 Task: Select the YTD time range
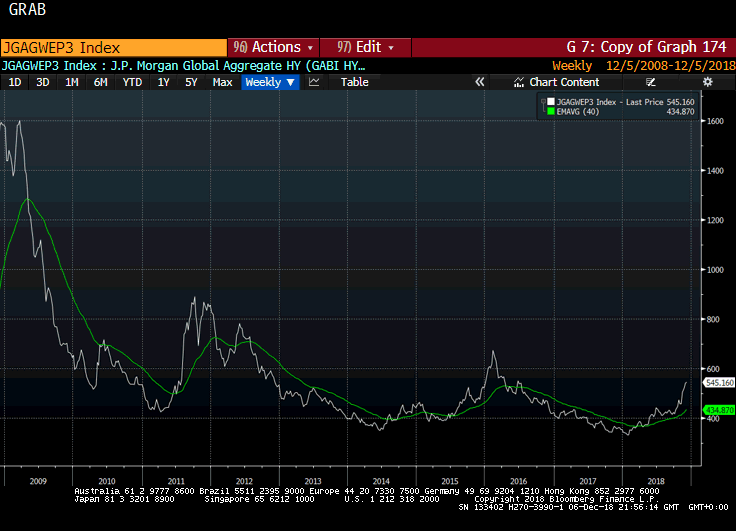coord(132,82)
